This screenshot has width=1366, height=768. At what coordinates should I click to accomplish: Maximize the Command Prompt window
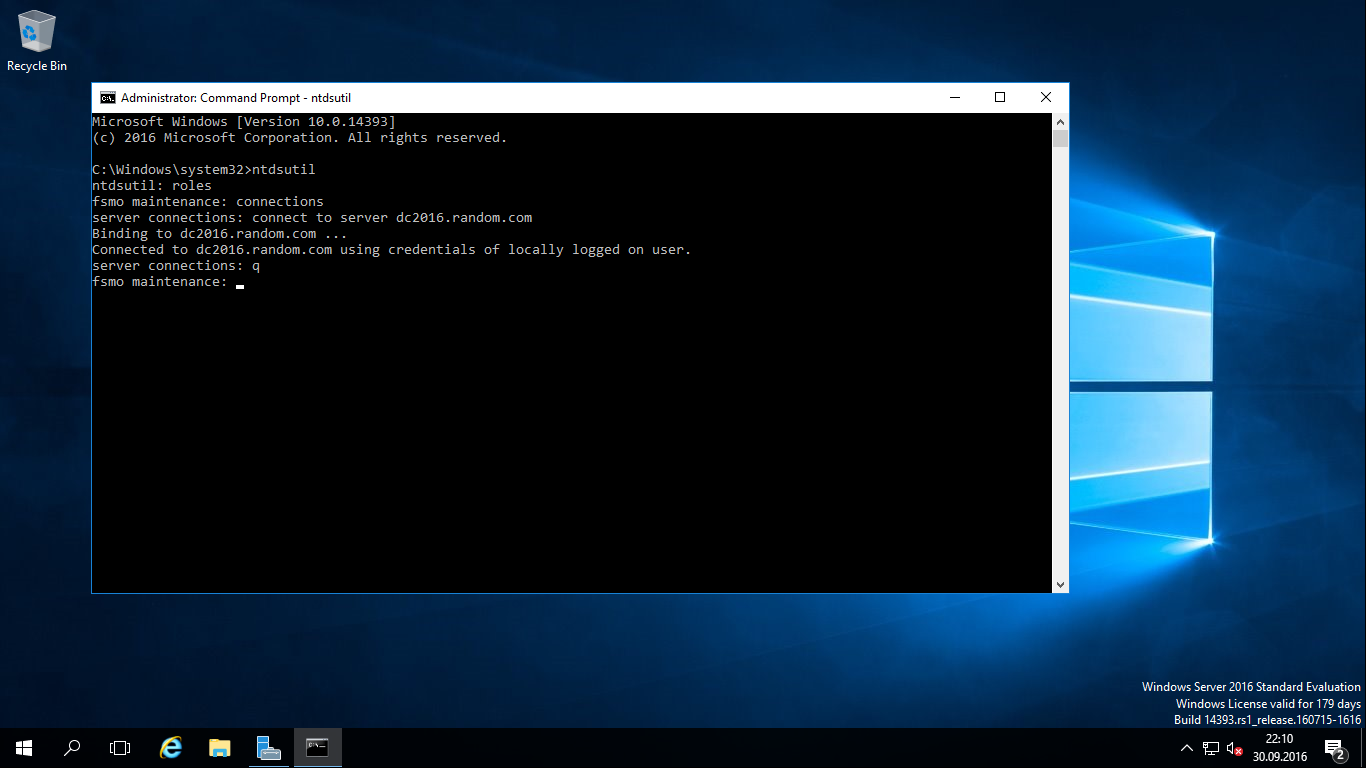[1000, 98]
